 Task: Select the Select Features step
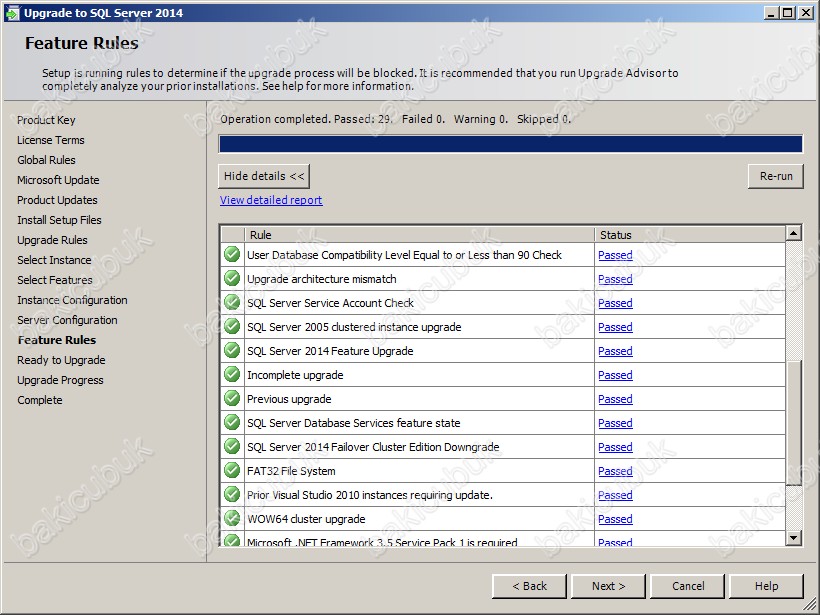click(x=54, y=280)
